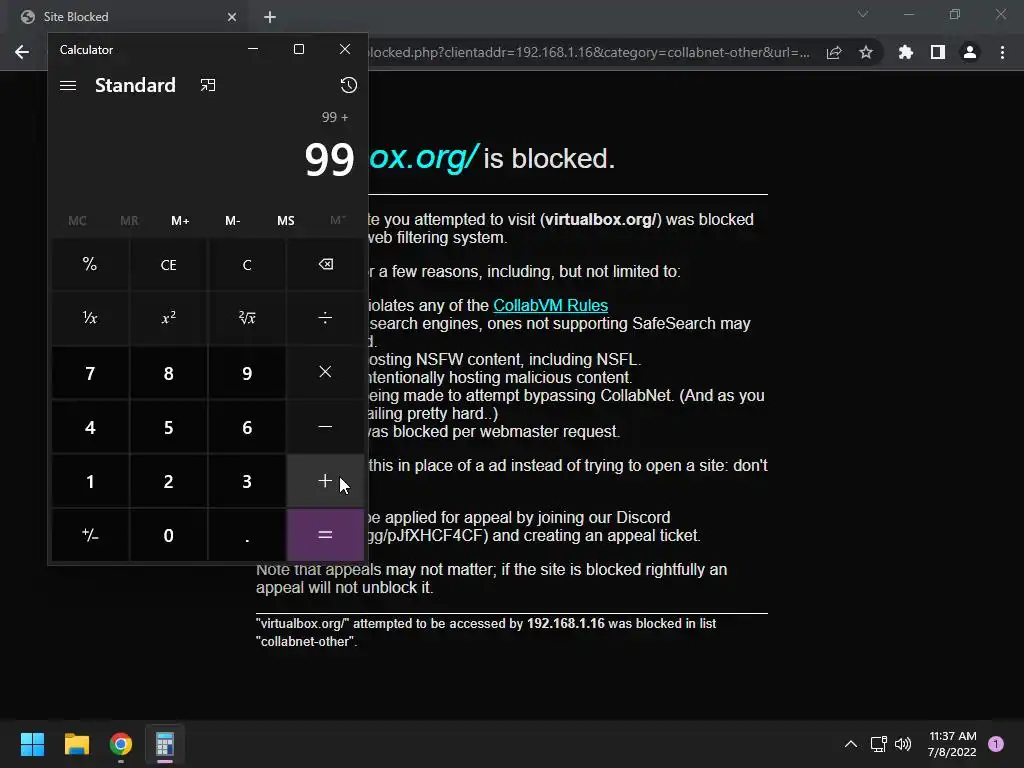
Task: Add to memory with M+
Action: point(180,221)
